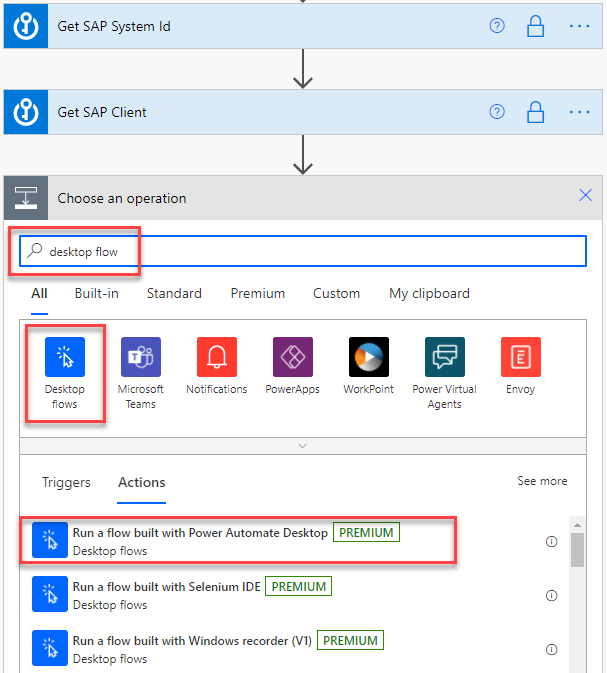Click lock icon on Get SAP System Id
This screenshot has width=607, height=673.
pos(535,26)
